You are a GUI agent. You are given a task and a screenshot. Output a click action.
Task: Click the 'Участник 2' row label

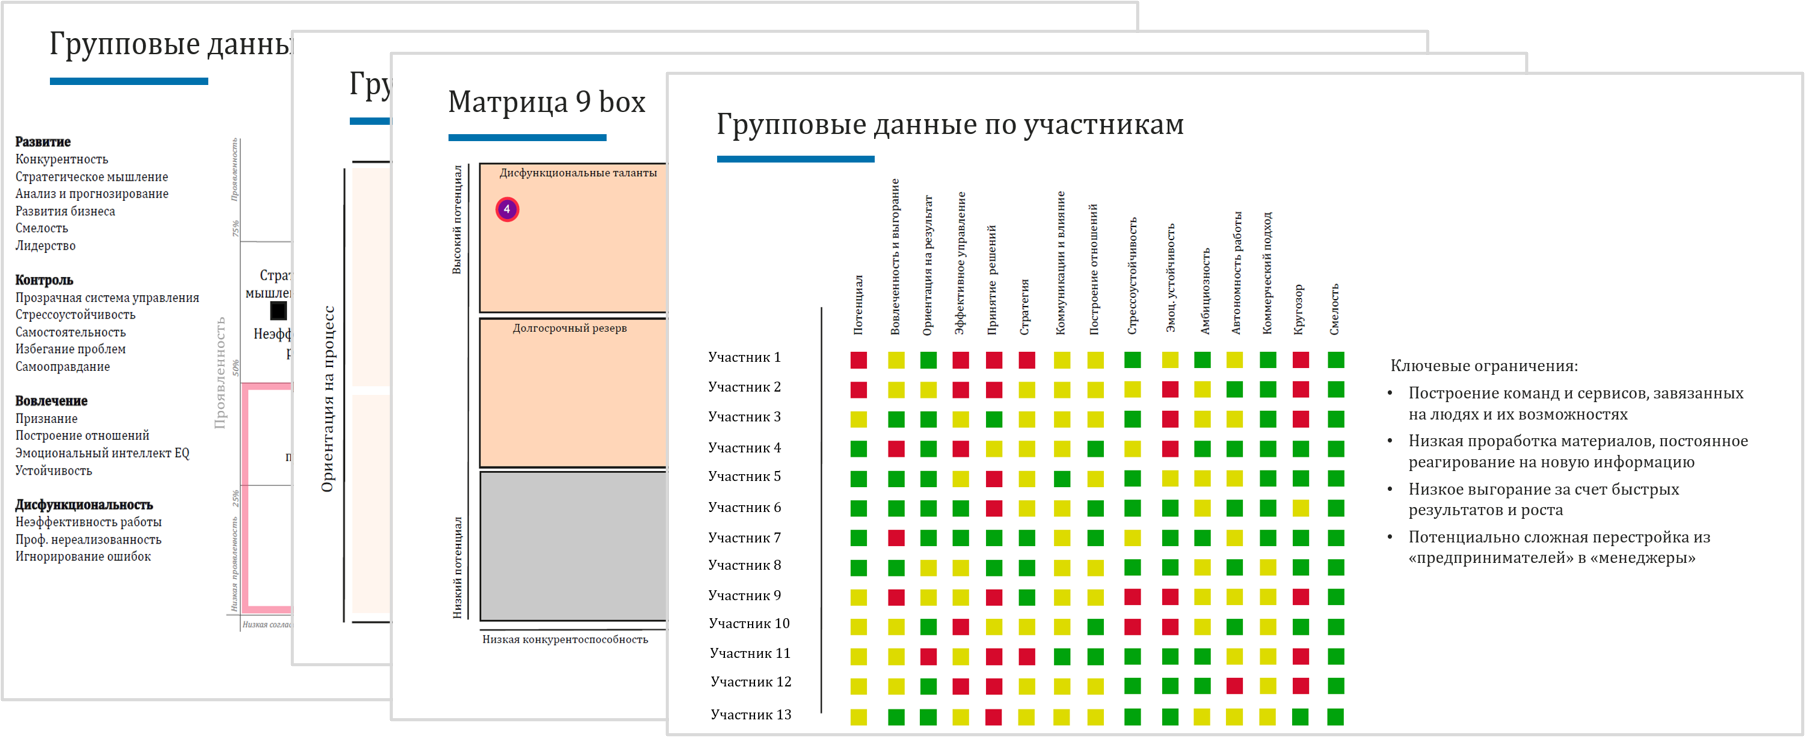744,387
